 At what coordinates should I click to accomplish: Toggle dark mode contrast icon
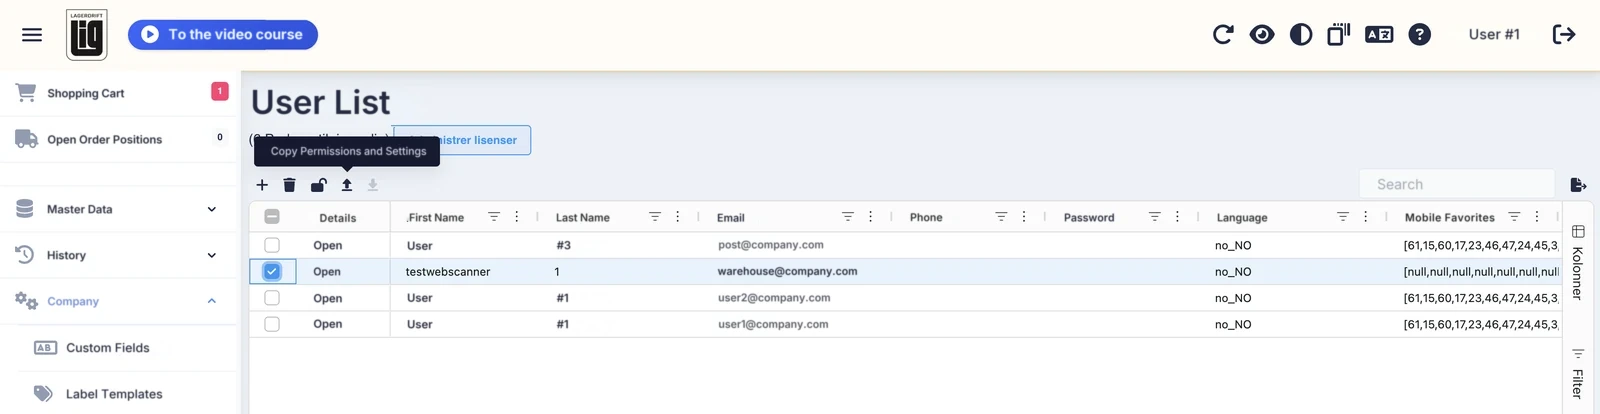(1301, 35)
